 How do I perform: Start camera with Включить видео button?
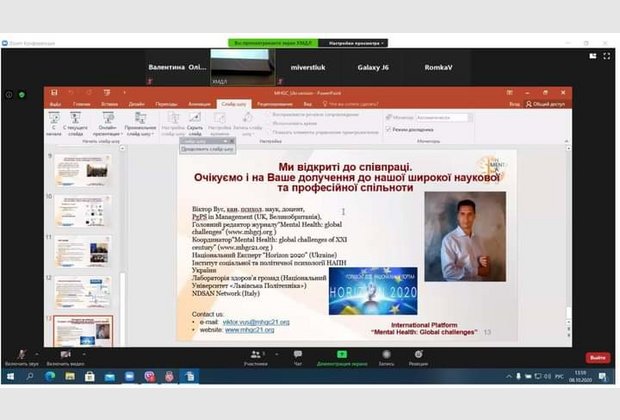point(64,356)
